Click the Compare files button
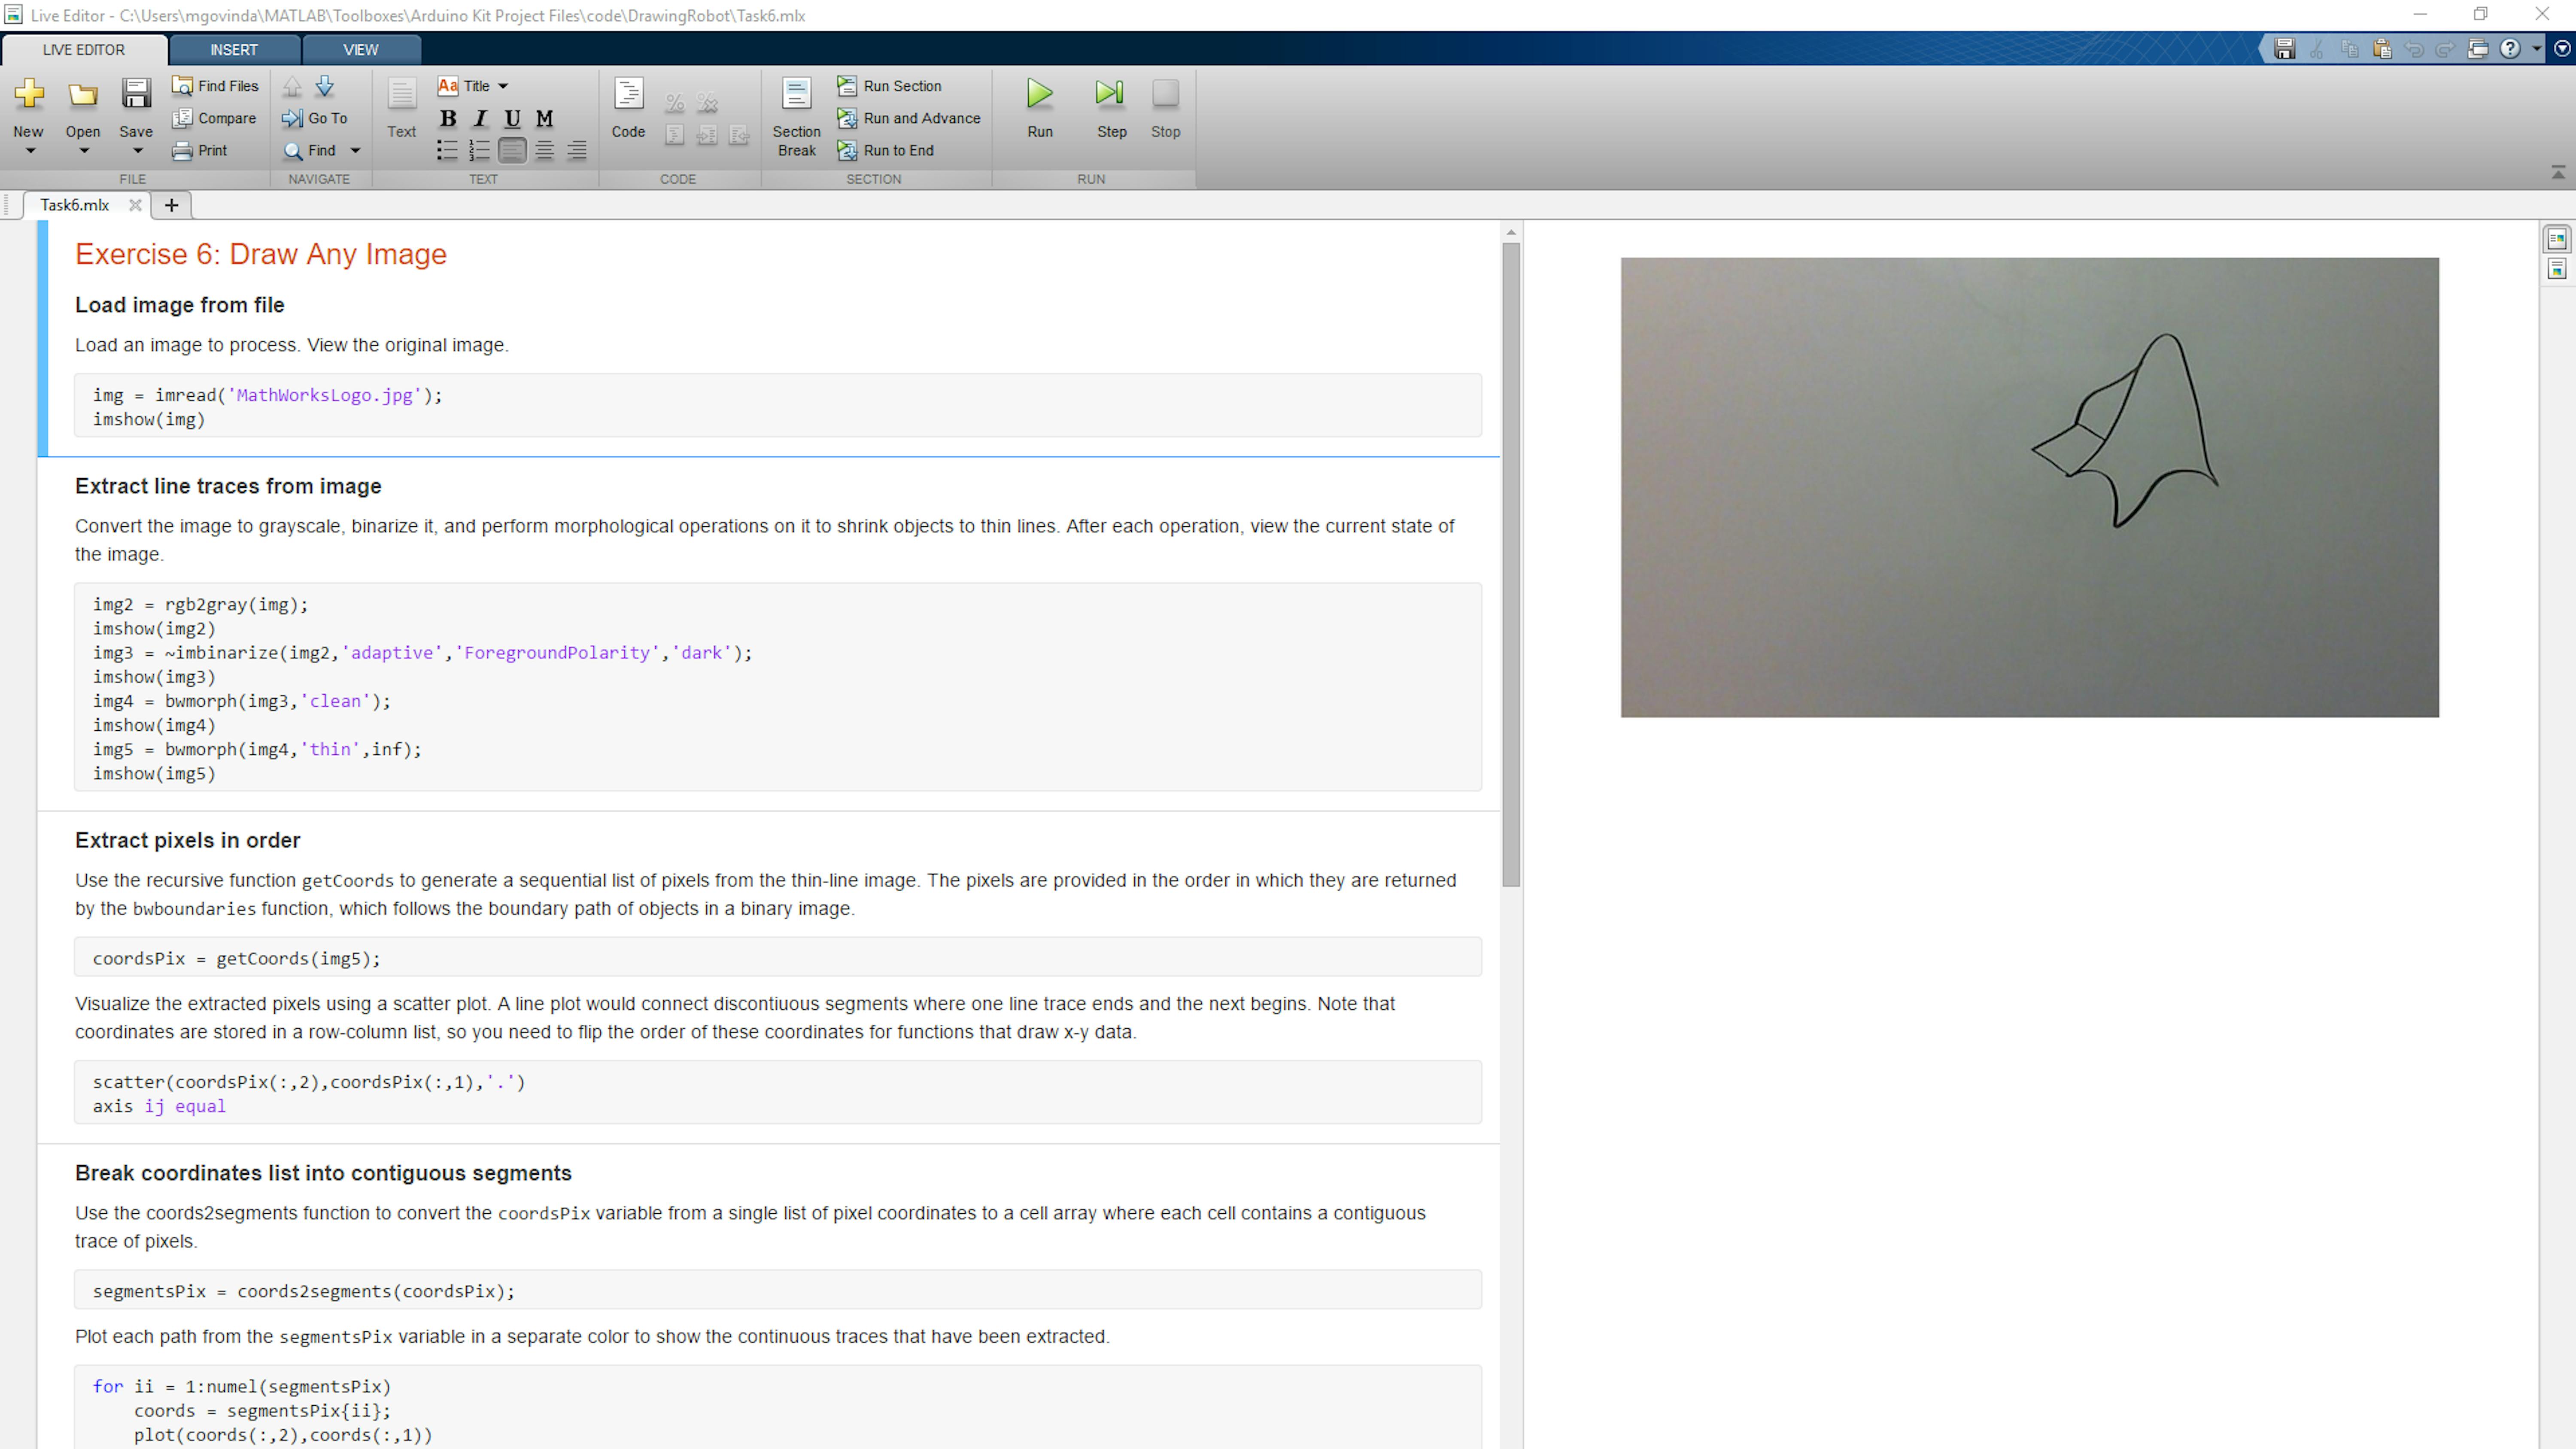This screenshot has height=1449, width=2576. tap(214, 118)
